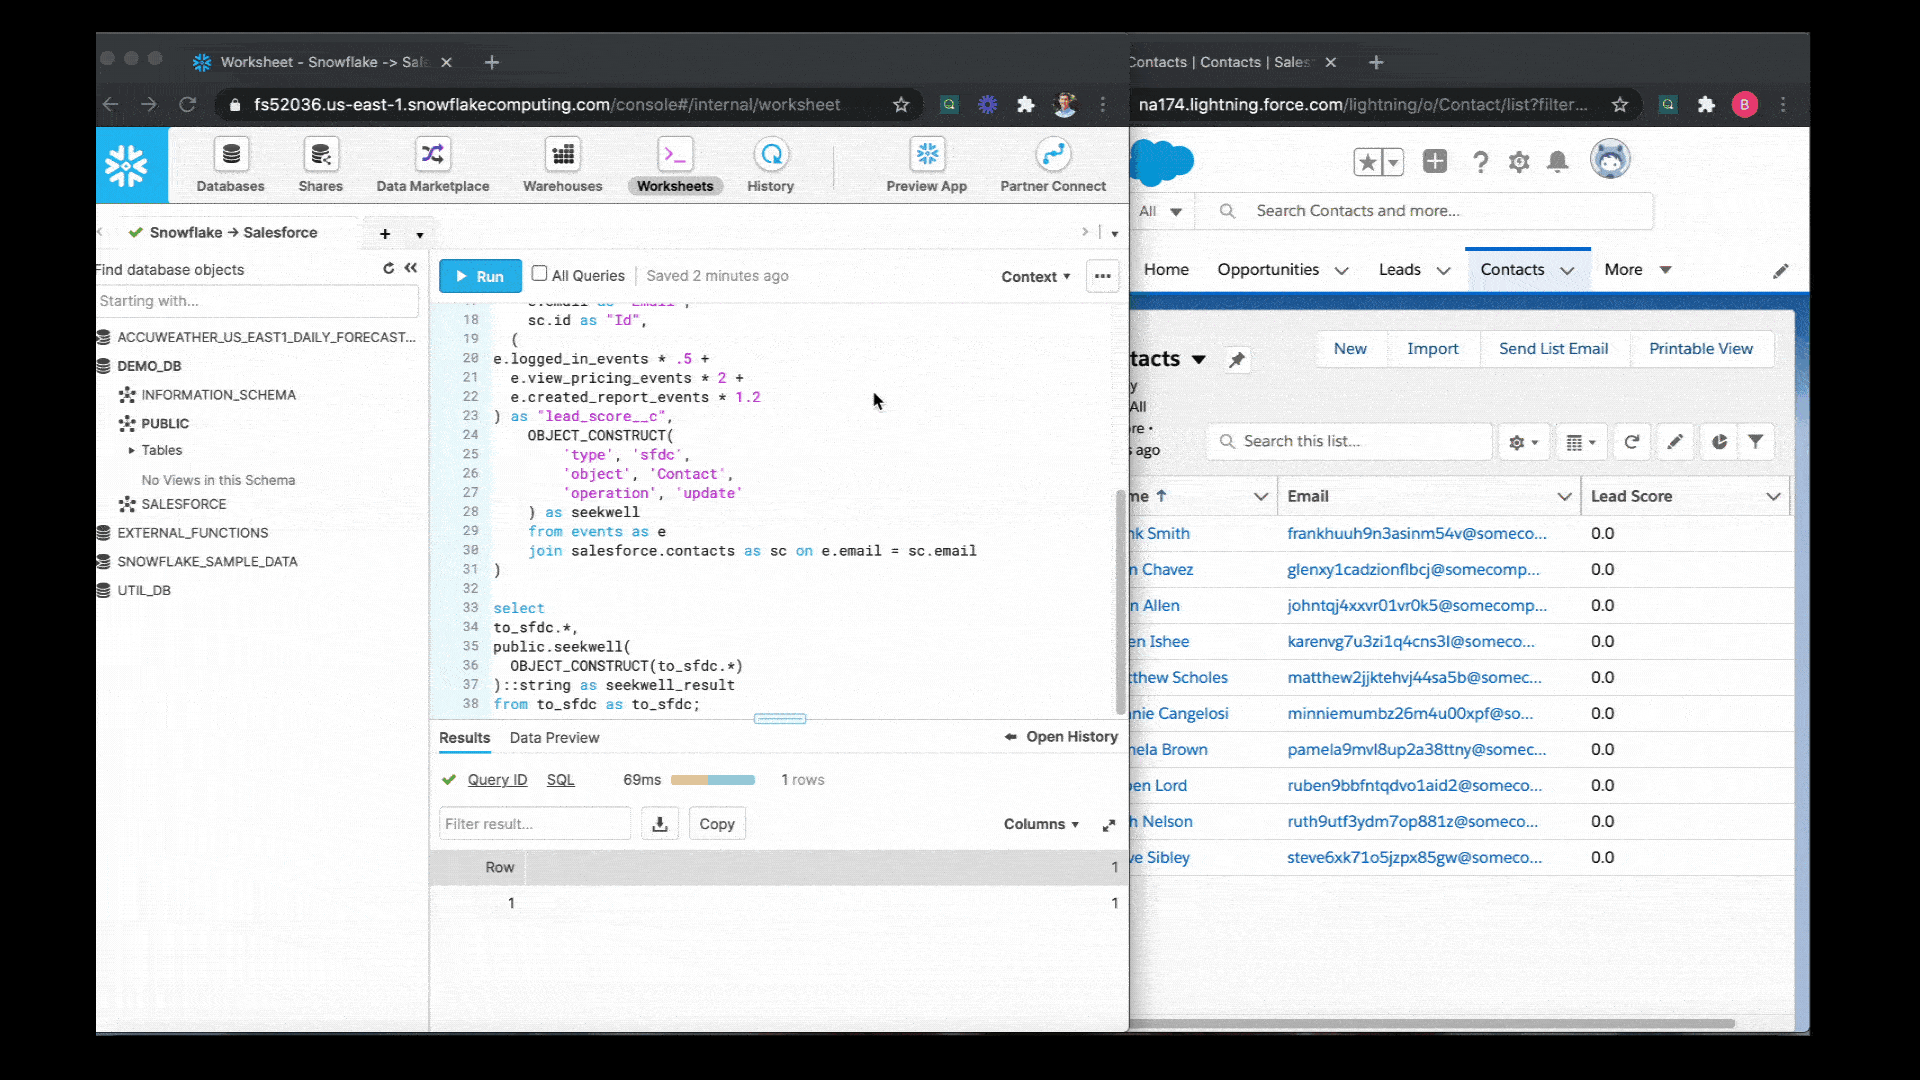Open the Warehouses panel
Viewport: 1920px width, 1080px height.
coord(561,165)
